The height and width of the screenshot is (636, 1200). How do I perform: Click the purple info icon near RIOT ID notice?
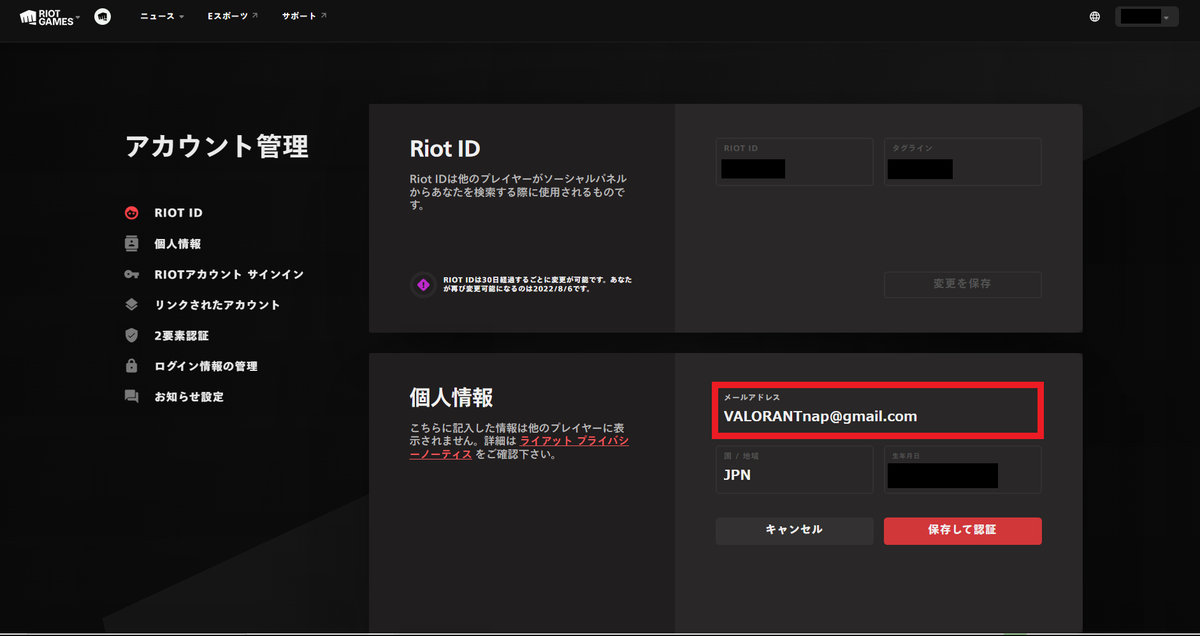(423, 285)
